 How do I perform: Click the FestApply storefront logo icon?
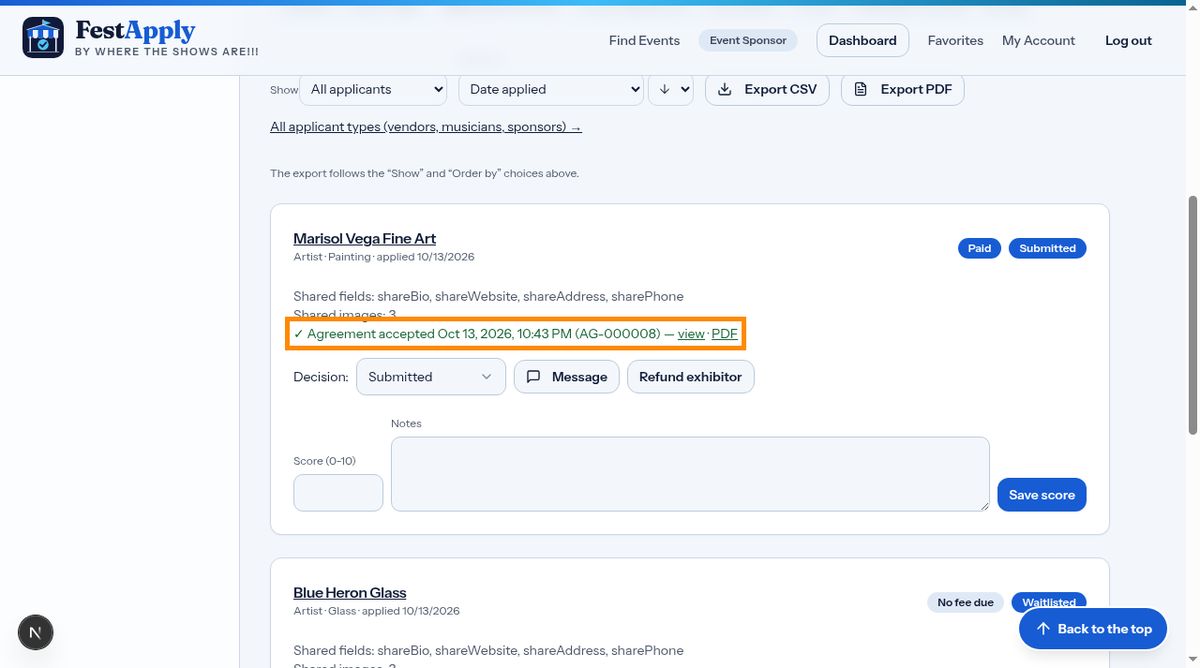pyautogui.click(x=43, y=37)
